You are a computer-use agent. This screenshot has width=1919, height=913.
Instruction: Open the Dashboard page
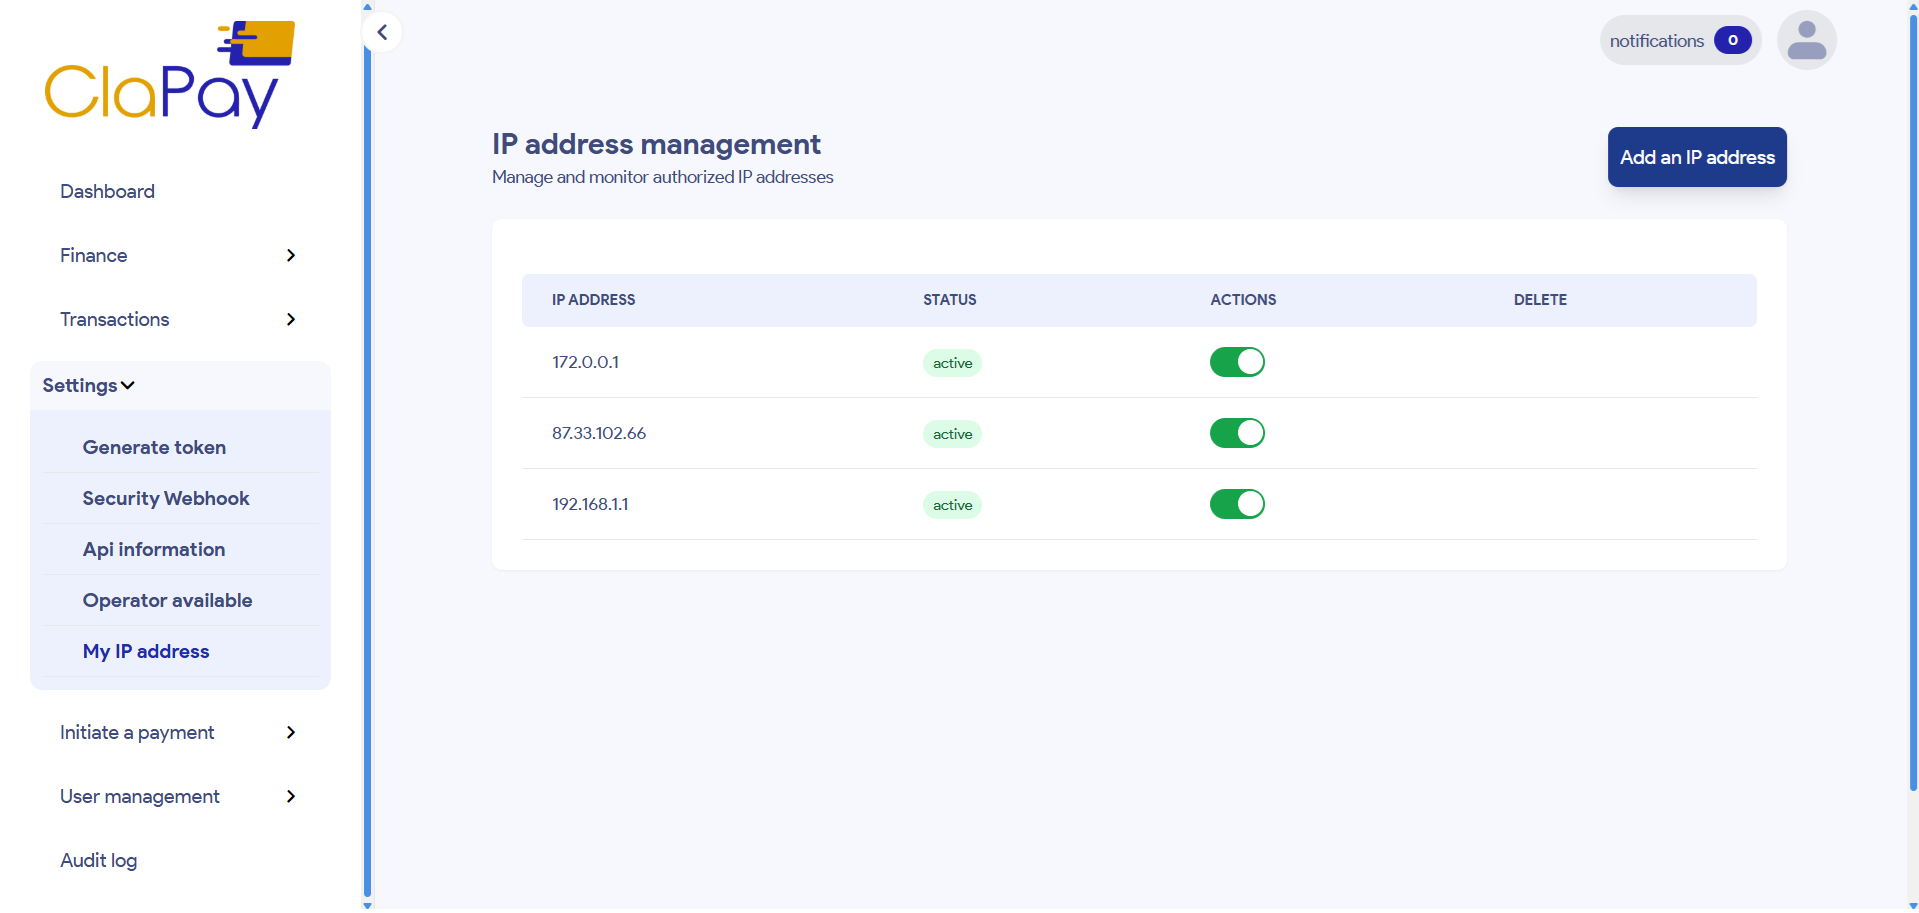coord(107,191)
